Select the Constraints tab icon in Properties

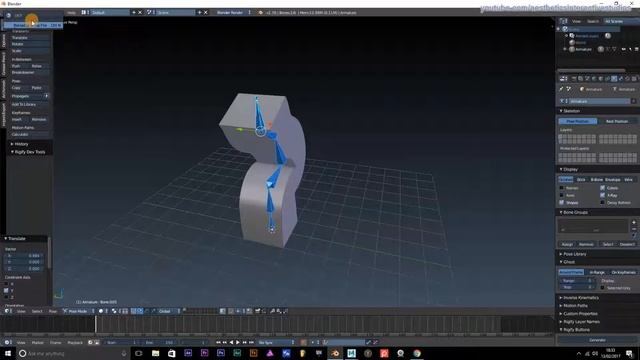click(607, 78)
